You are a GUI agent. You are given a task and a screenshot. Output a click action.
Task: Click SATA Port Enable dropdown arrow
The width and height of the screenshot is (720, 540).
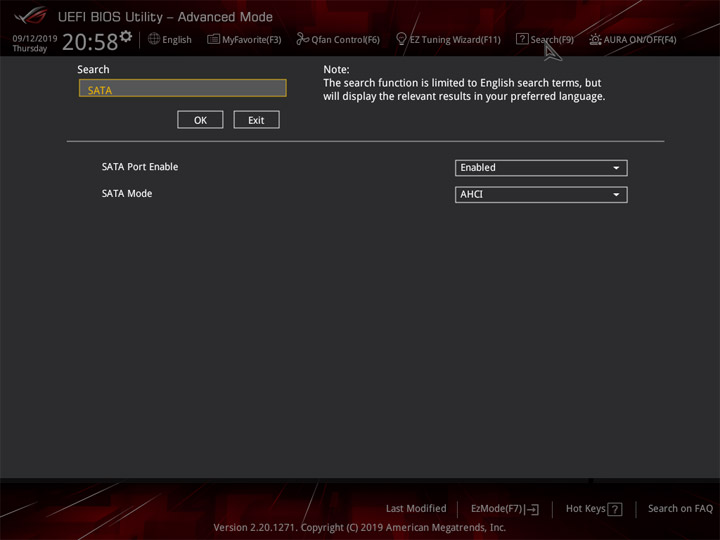tap(616, 168)
